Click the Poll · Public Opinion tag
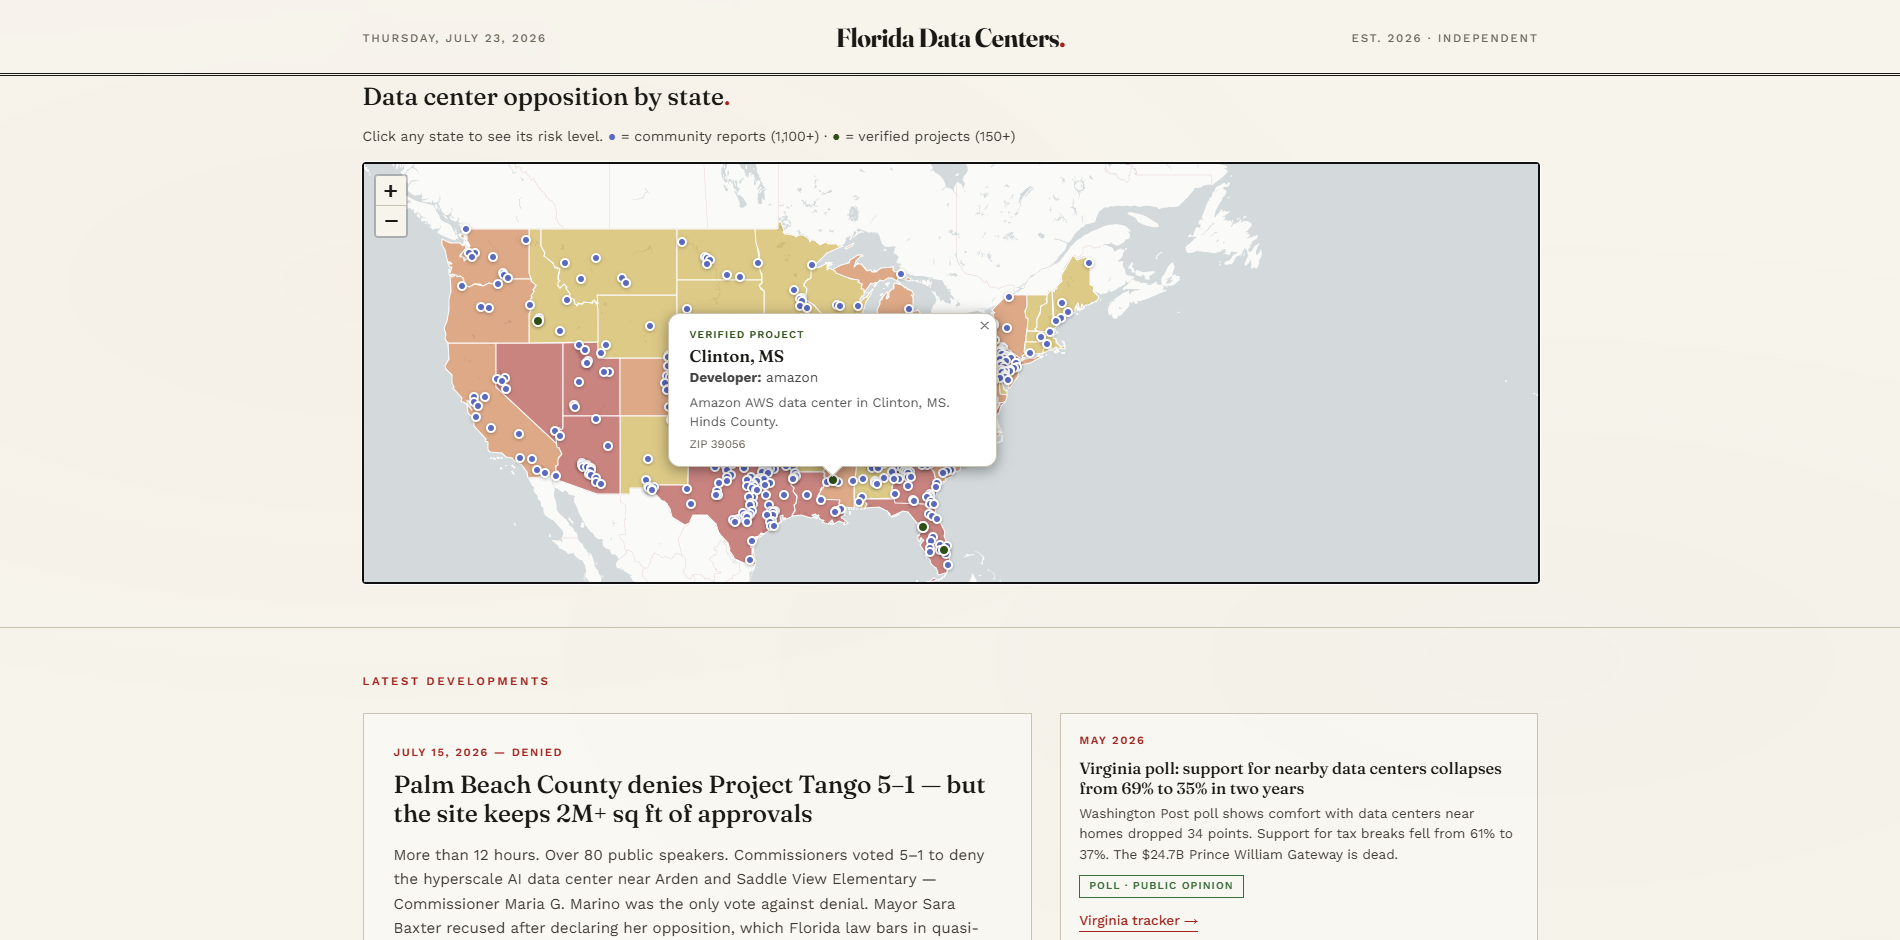 pos(1161,886)
